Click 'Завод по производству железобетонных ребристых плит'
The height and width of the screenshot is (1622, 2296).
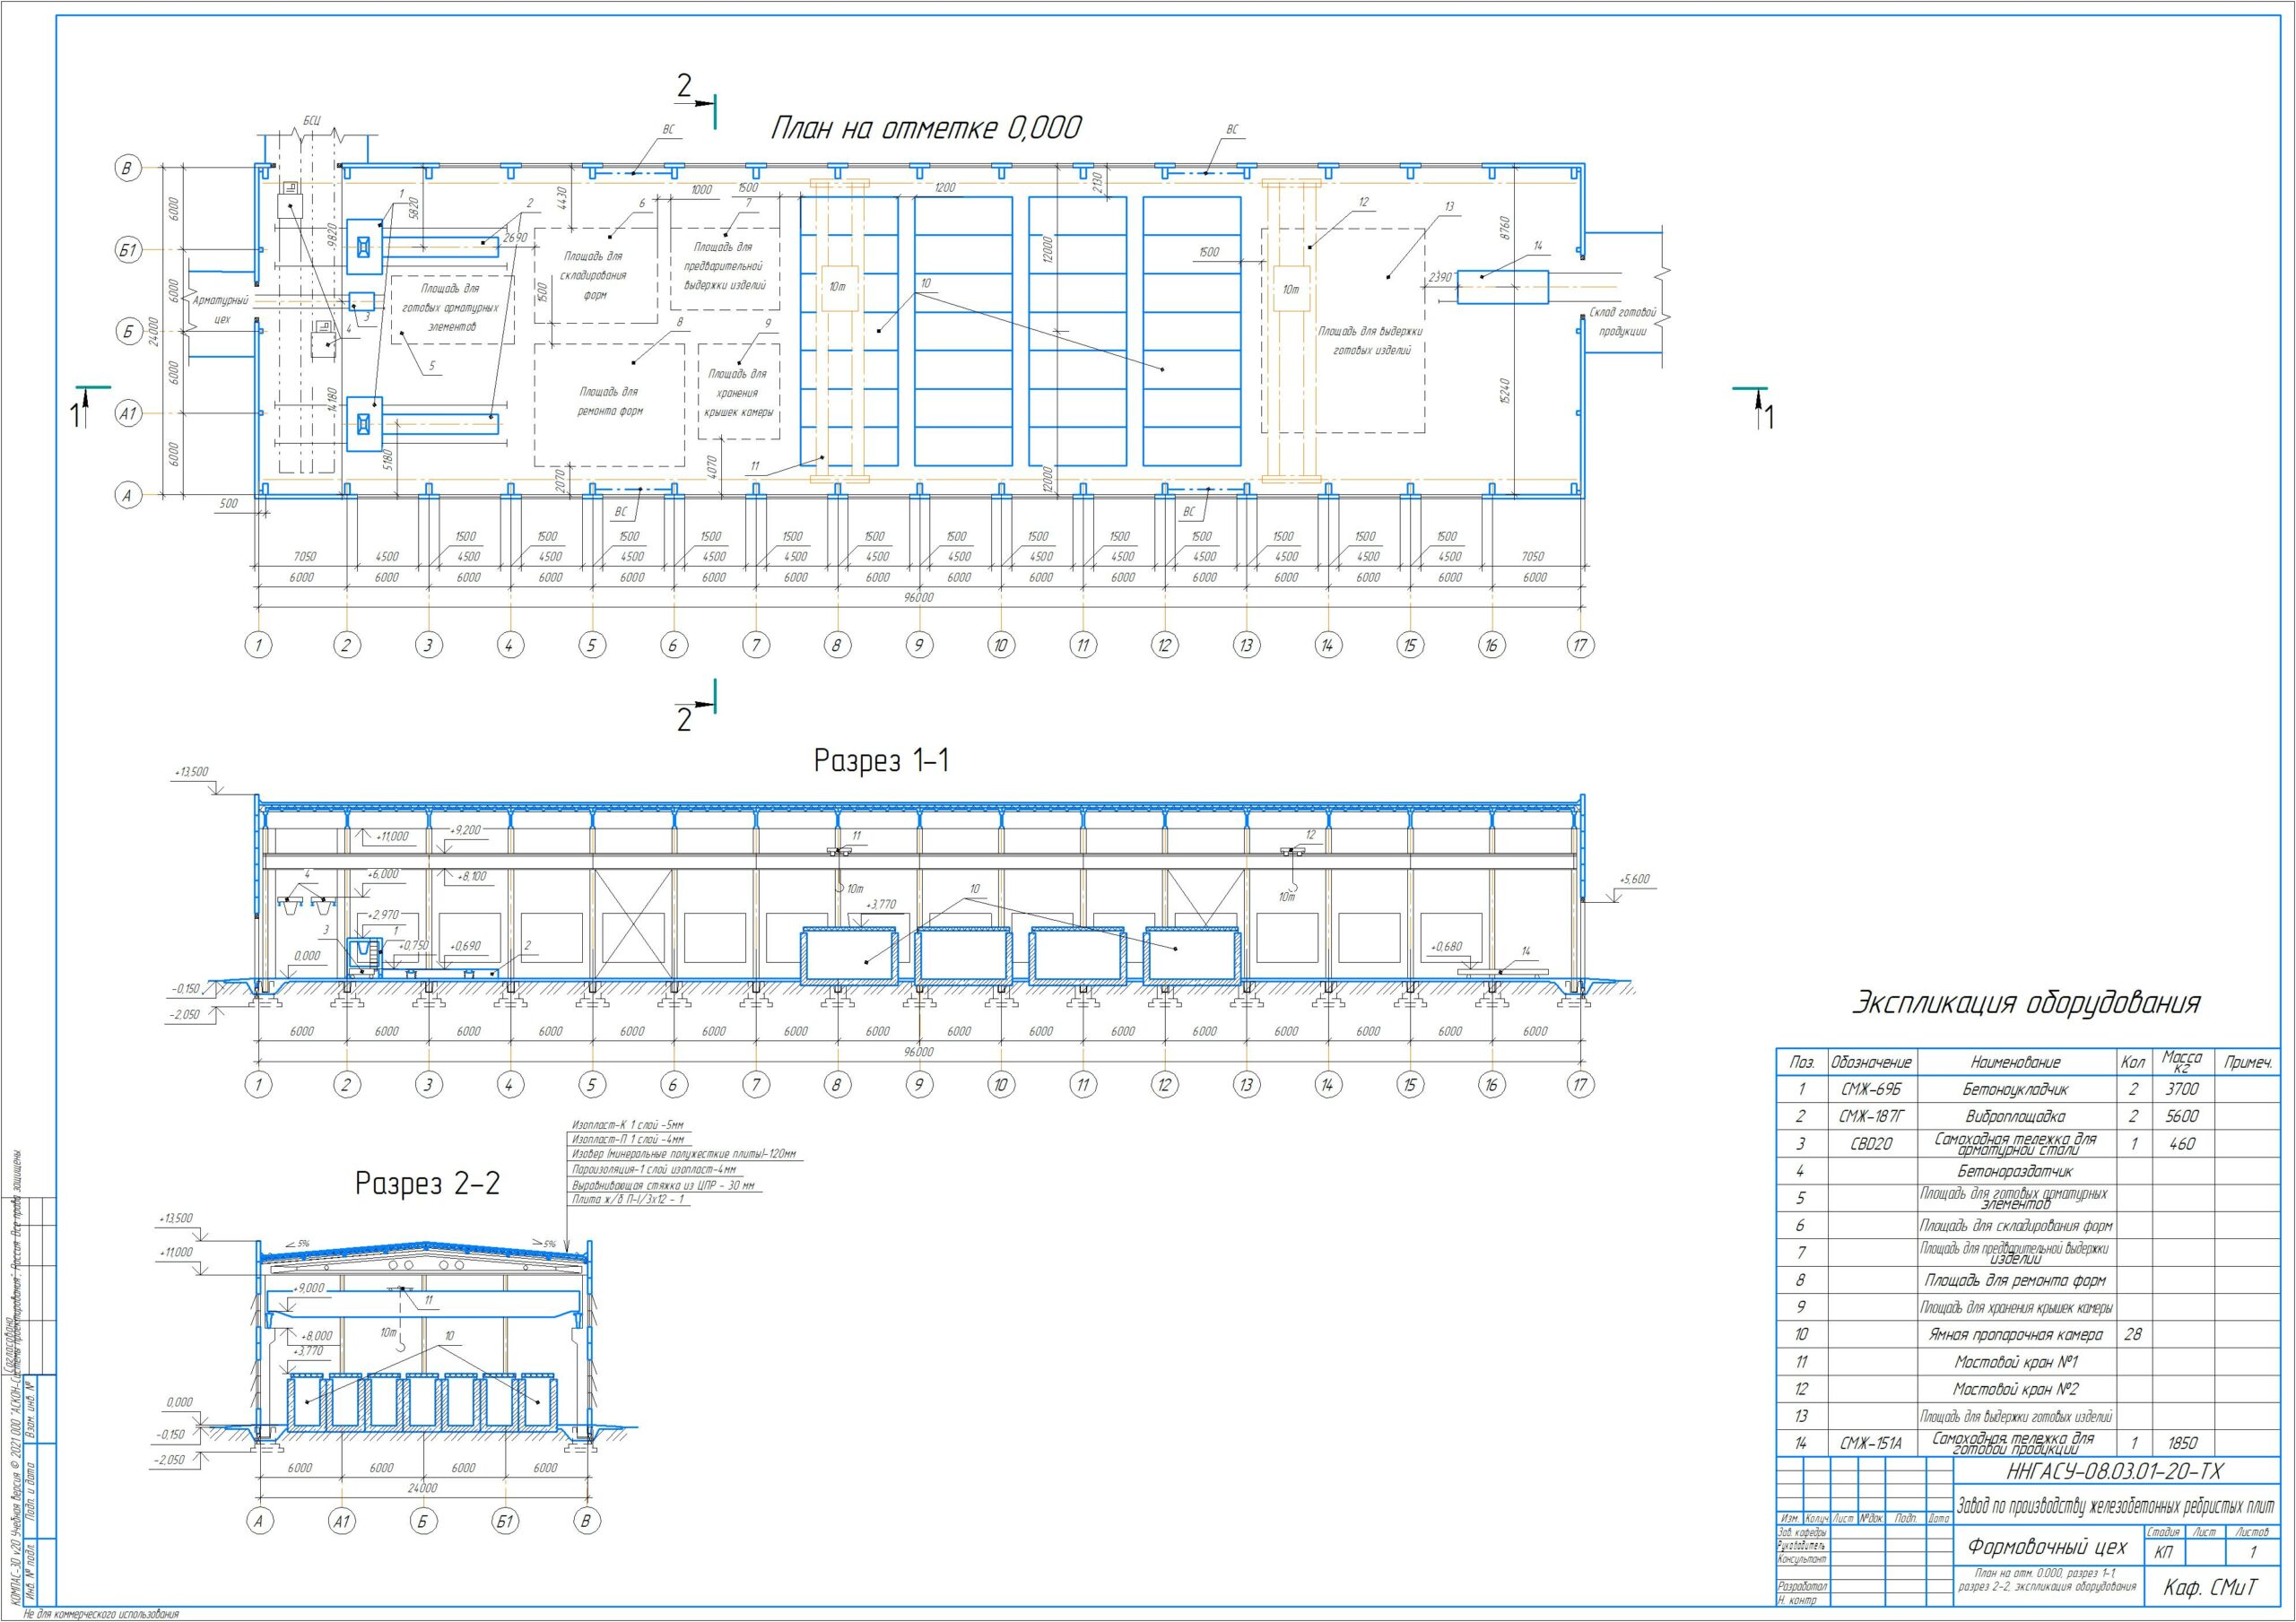[2116, 1506]
